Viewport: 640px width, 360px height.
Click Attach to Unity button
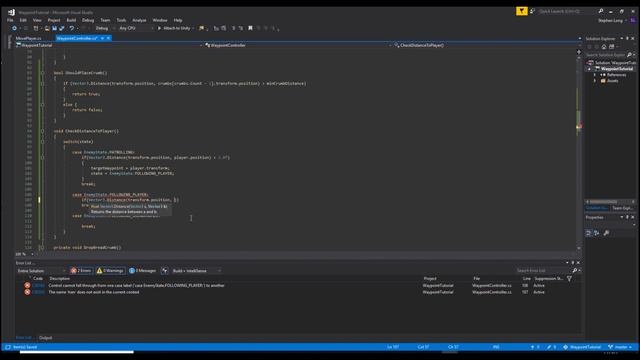(175, 28)
